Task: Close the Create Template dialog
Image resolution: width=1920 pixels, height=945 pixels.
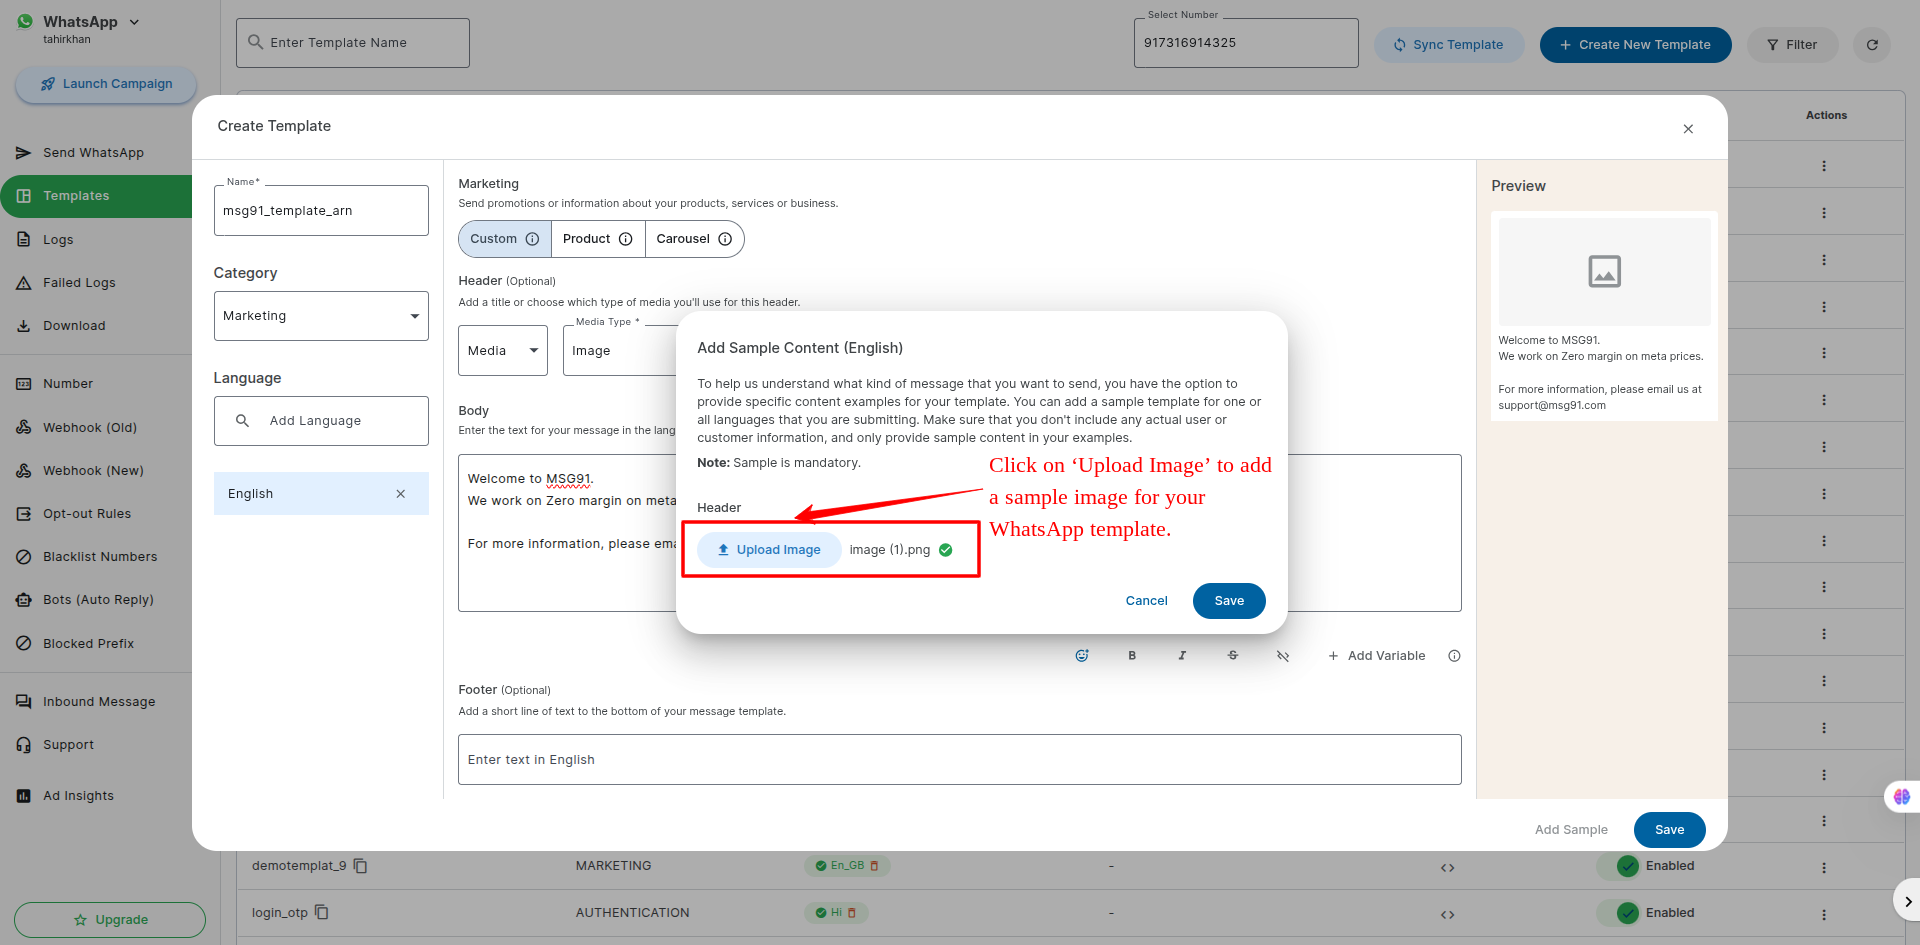Action: click(x=1688, y=129)
